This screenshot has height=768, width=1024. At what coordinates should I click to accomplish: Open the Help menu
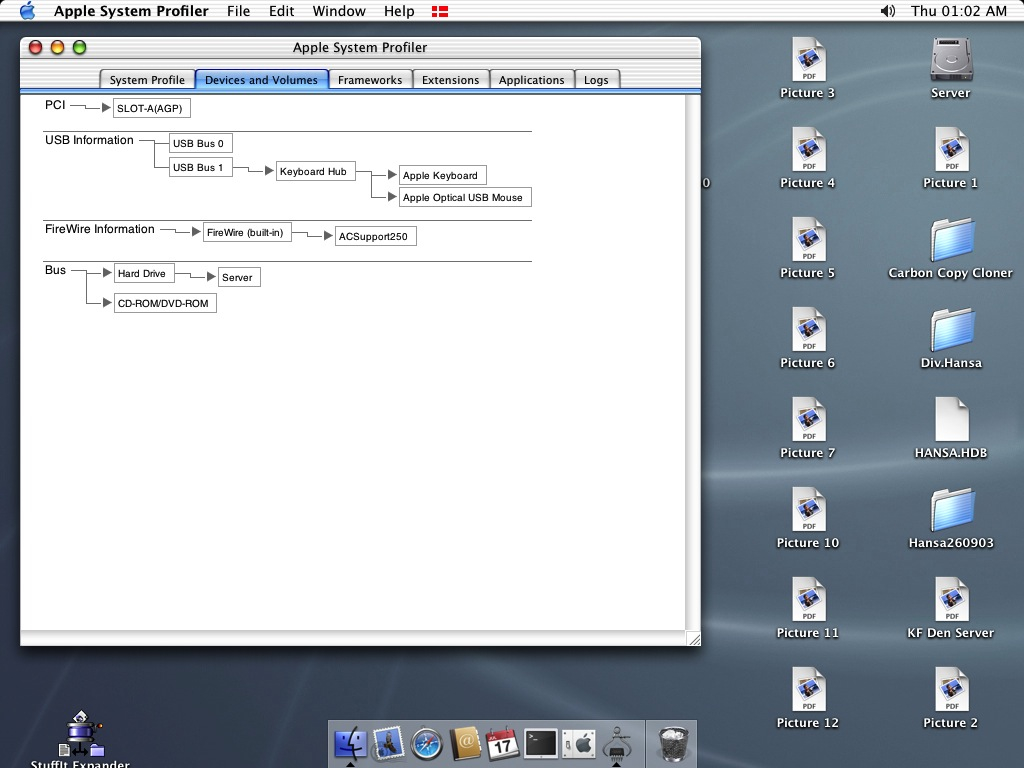tap(399, 11)
